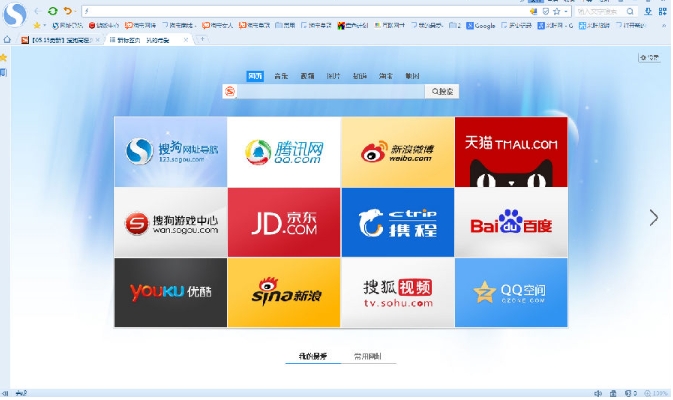673x400 pixels.
Task: Select the 我的最爱 tab under the tiles
Action: point(313,356)
